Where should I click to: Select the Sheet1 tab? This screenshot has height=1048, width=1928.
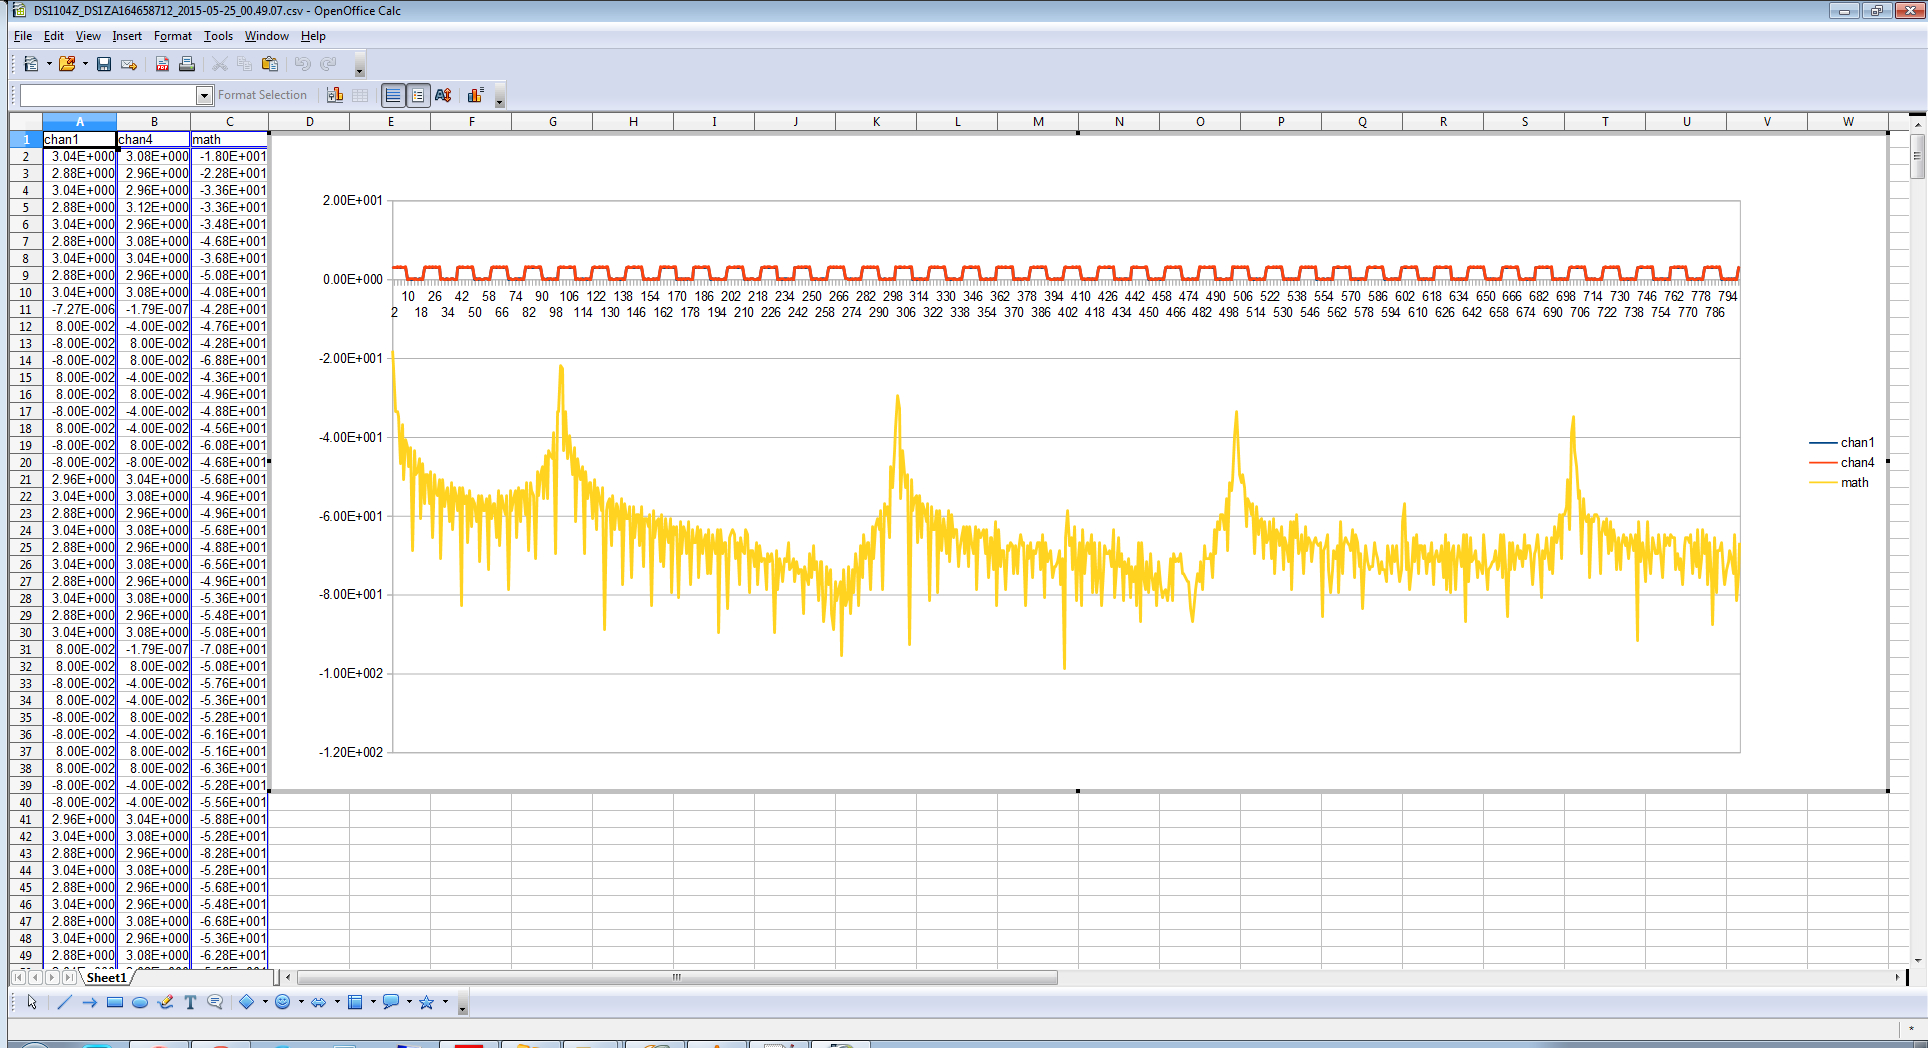point(106,977)
